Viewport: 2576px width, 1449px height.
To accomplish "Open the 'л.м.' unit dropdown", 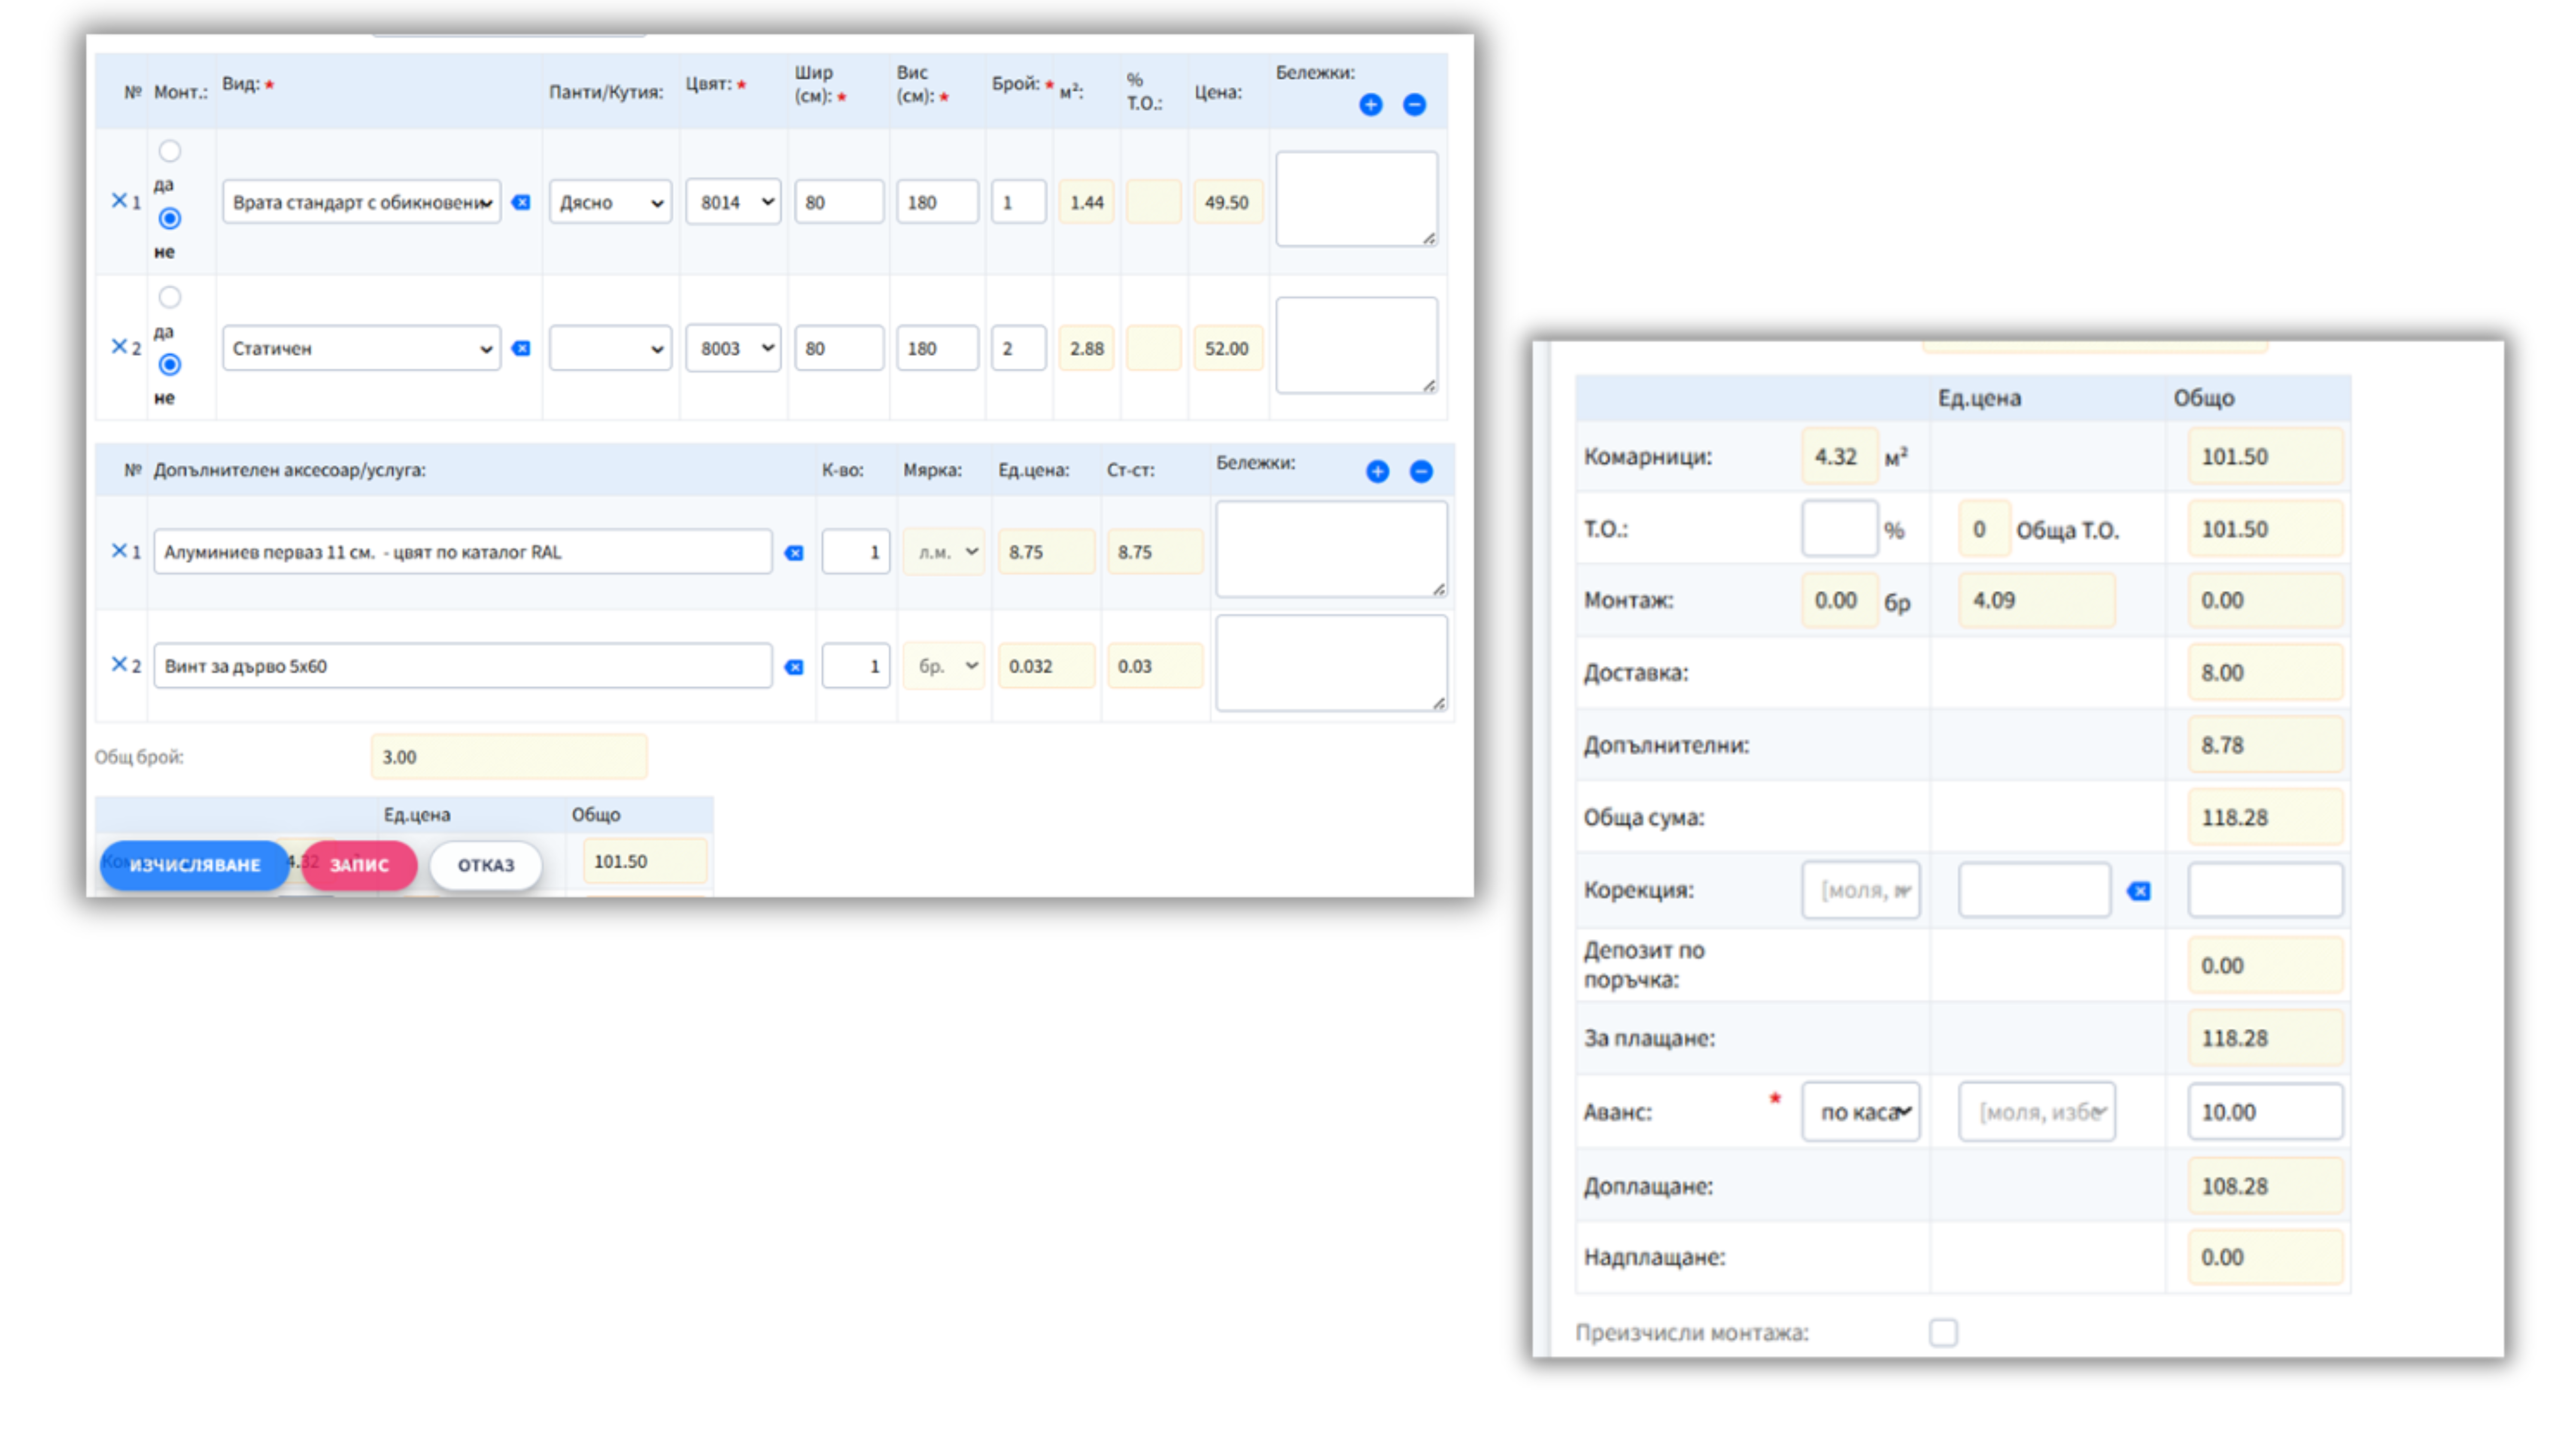I will click(944, 552).
